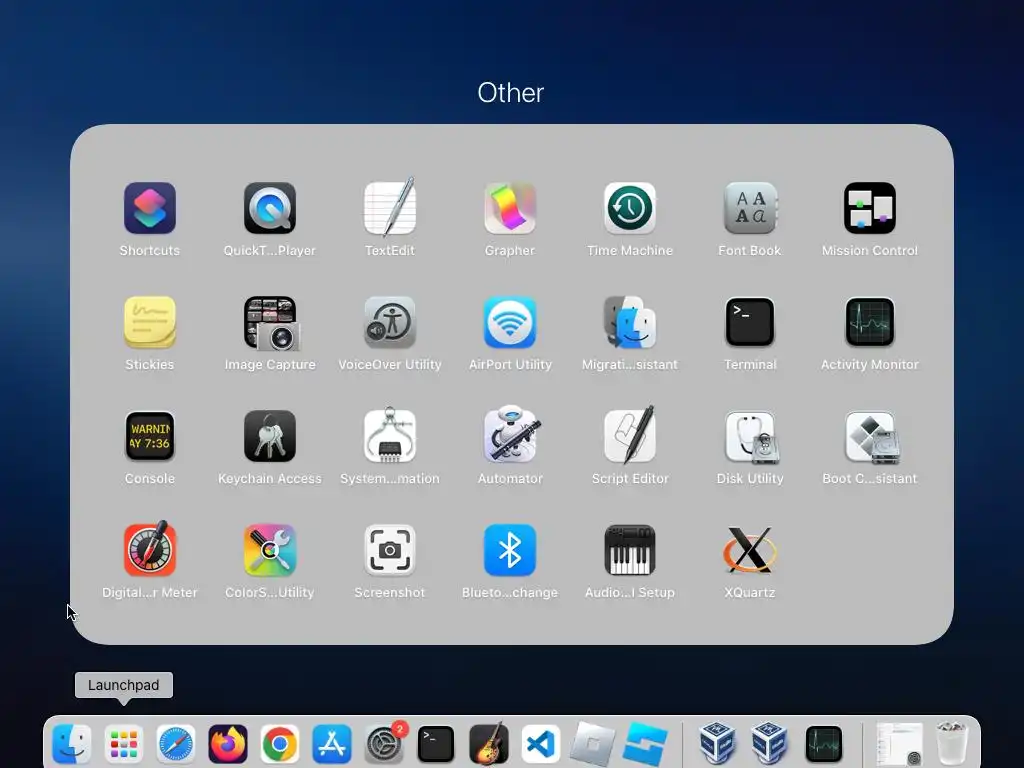Launch Firefox from the Dock
This screenshot has width=1024, height=768.
[228, 744]
